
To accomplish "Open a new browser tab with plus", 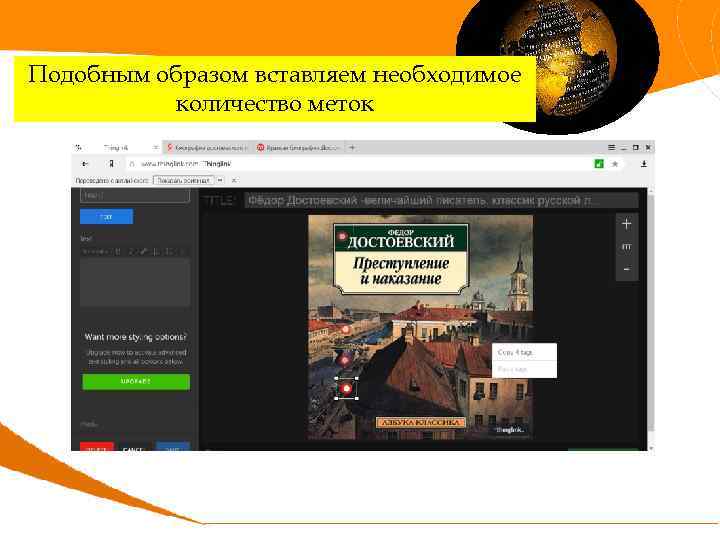I will coord(352,147).
